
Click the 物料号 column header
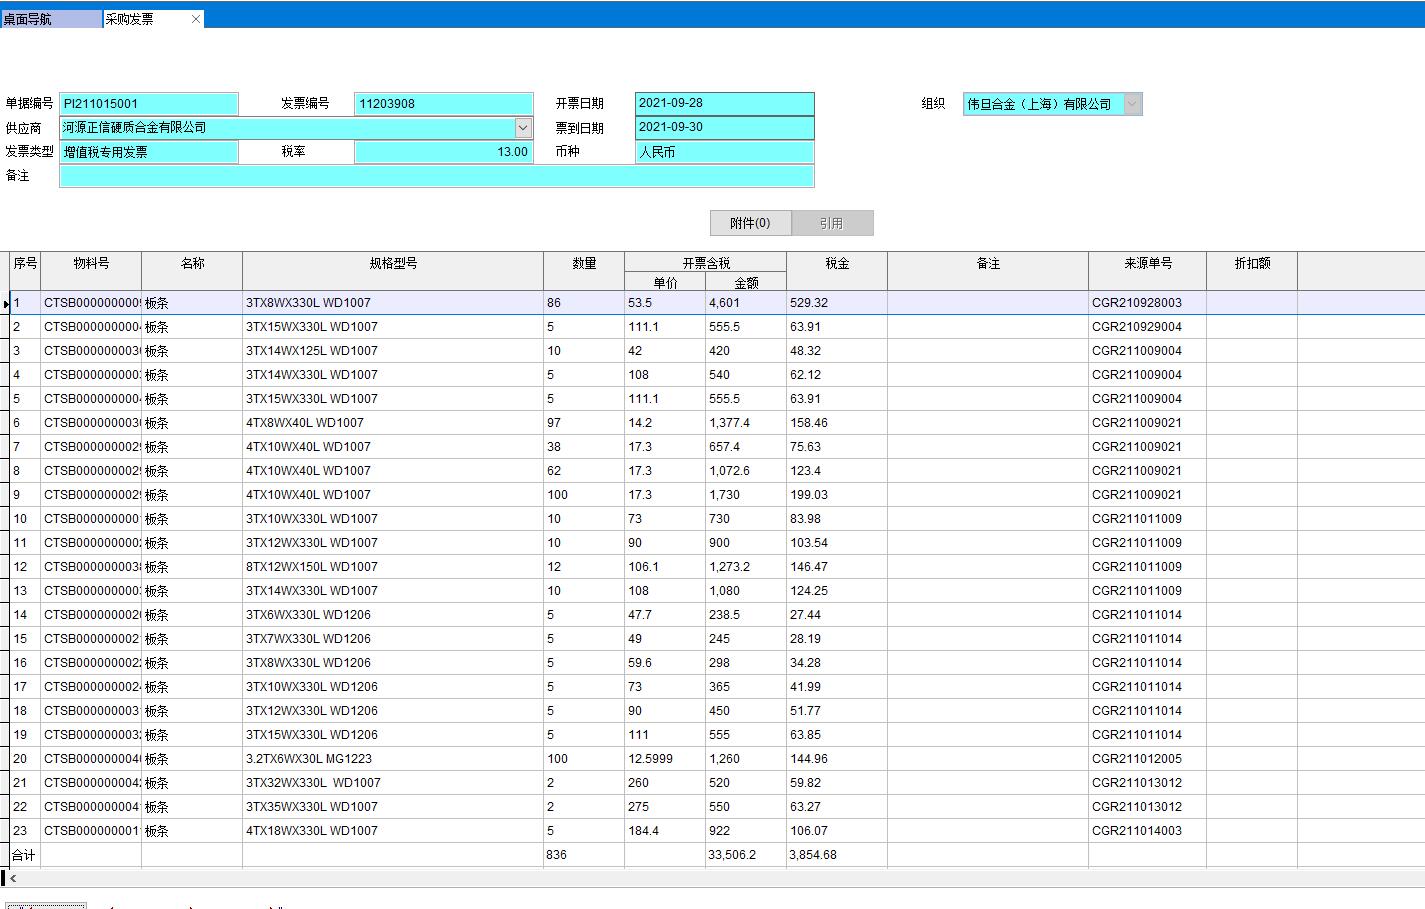pyautogui.click(x=91, y=263)
